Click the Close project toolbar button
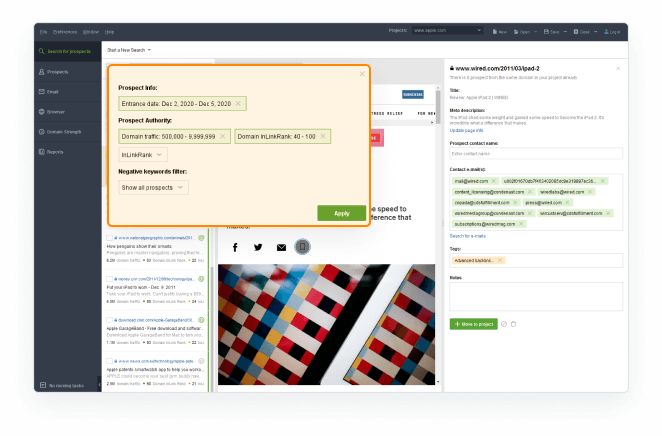Screen dimensions: 662x436 pyautogui.click(x=581, y=32)
